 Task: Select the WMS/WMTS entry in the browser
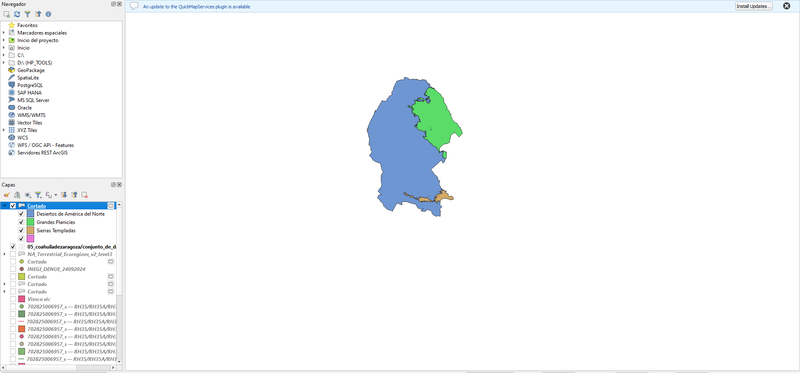(31, 115)
